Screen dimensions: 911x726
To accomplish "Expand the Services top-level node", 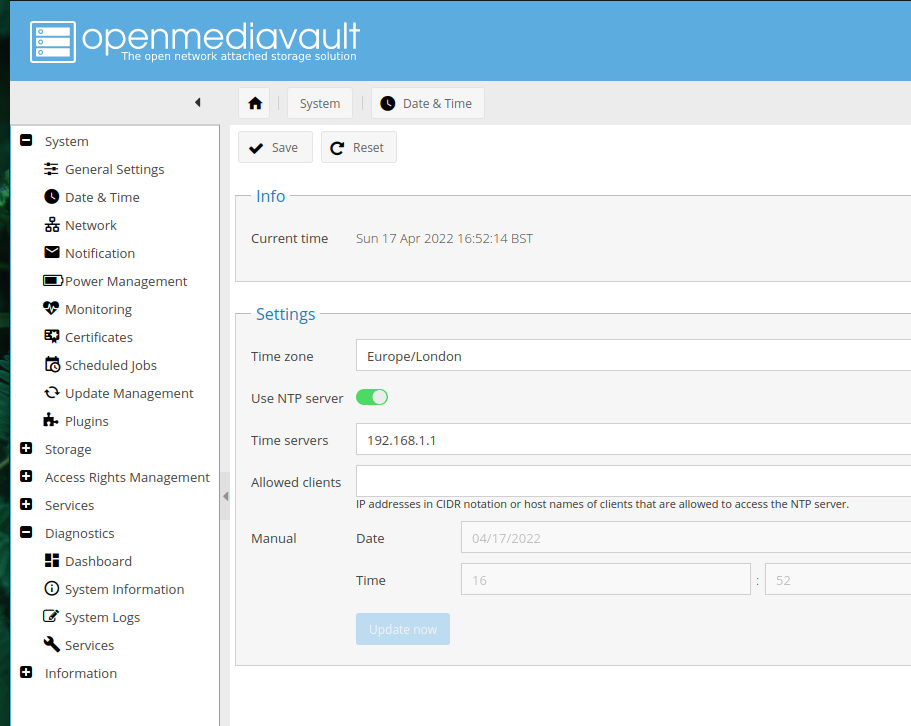I will tap(26, 504).
